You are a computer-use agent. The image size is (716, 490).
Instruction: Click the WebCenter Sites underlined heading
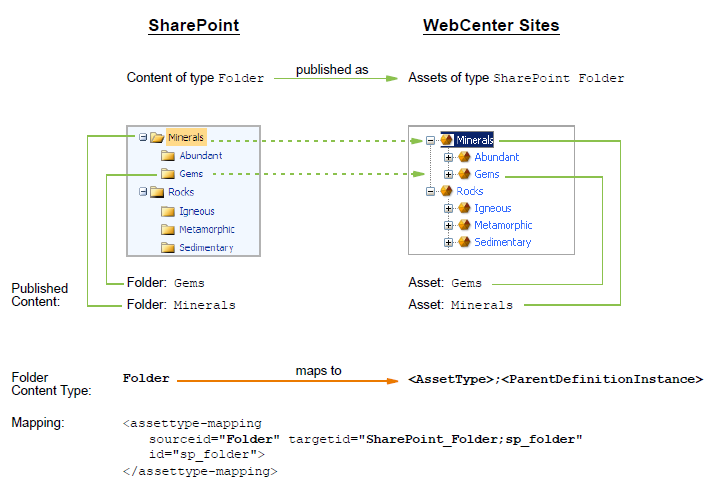491,26
